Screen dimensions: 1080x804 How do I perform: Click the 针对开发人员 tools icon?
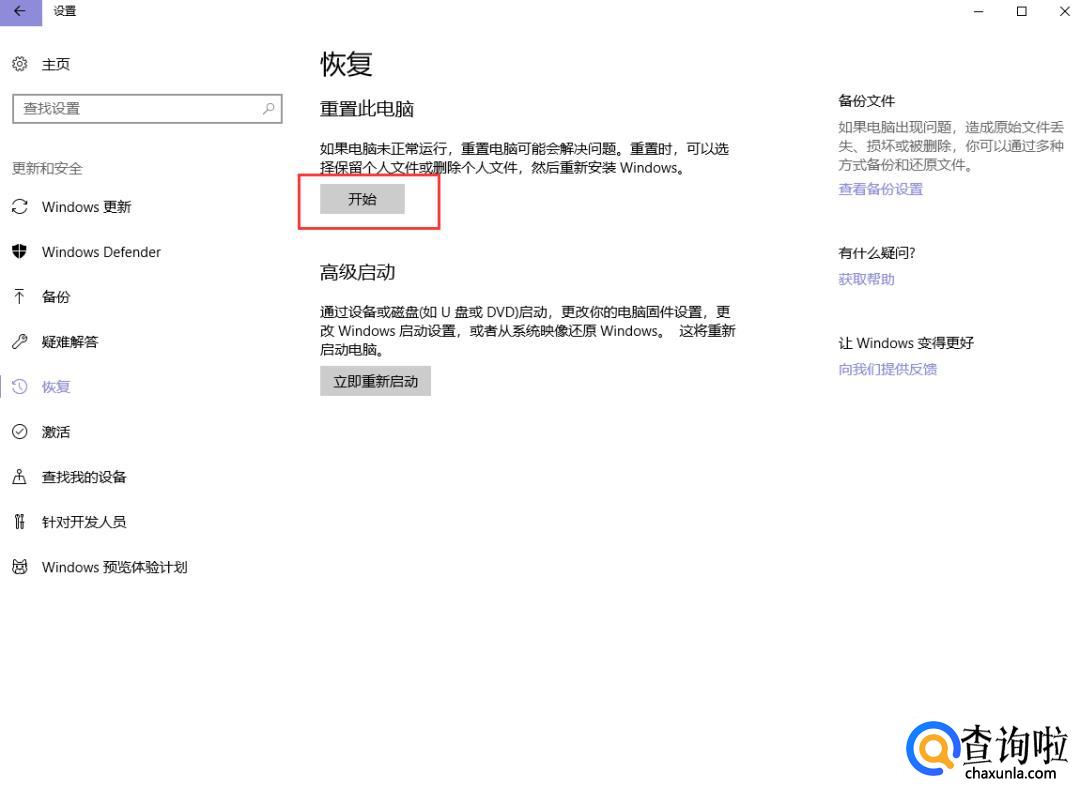point(19,522)
